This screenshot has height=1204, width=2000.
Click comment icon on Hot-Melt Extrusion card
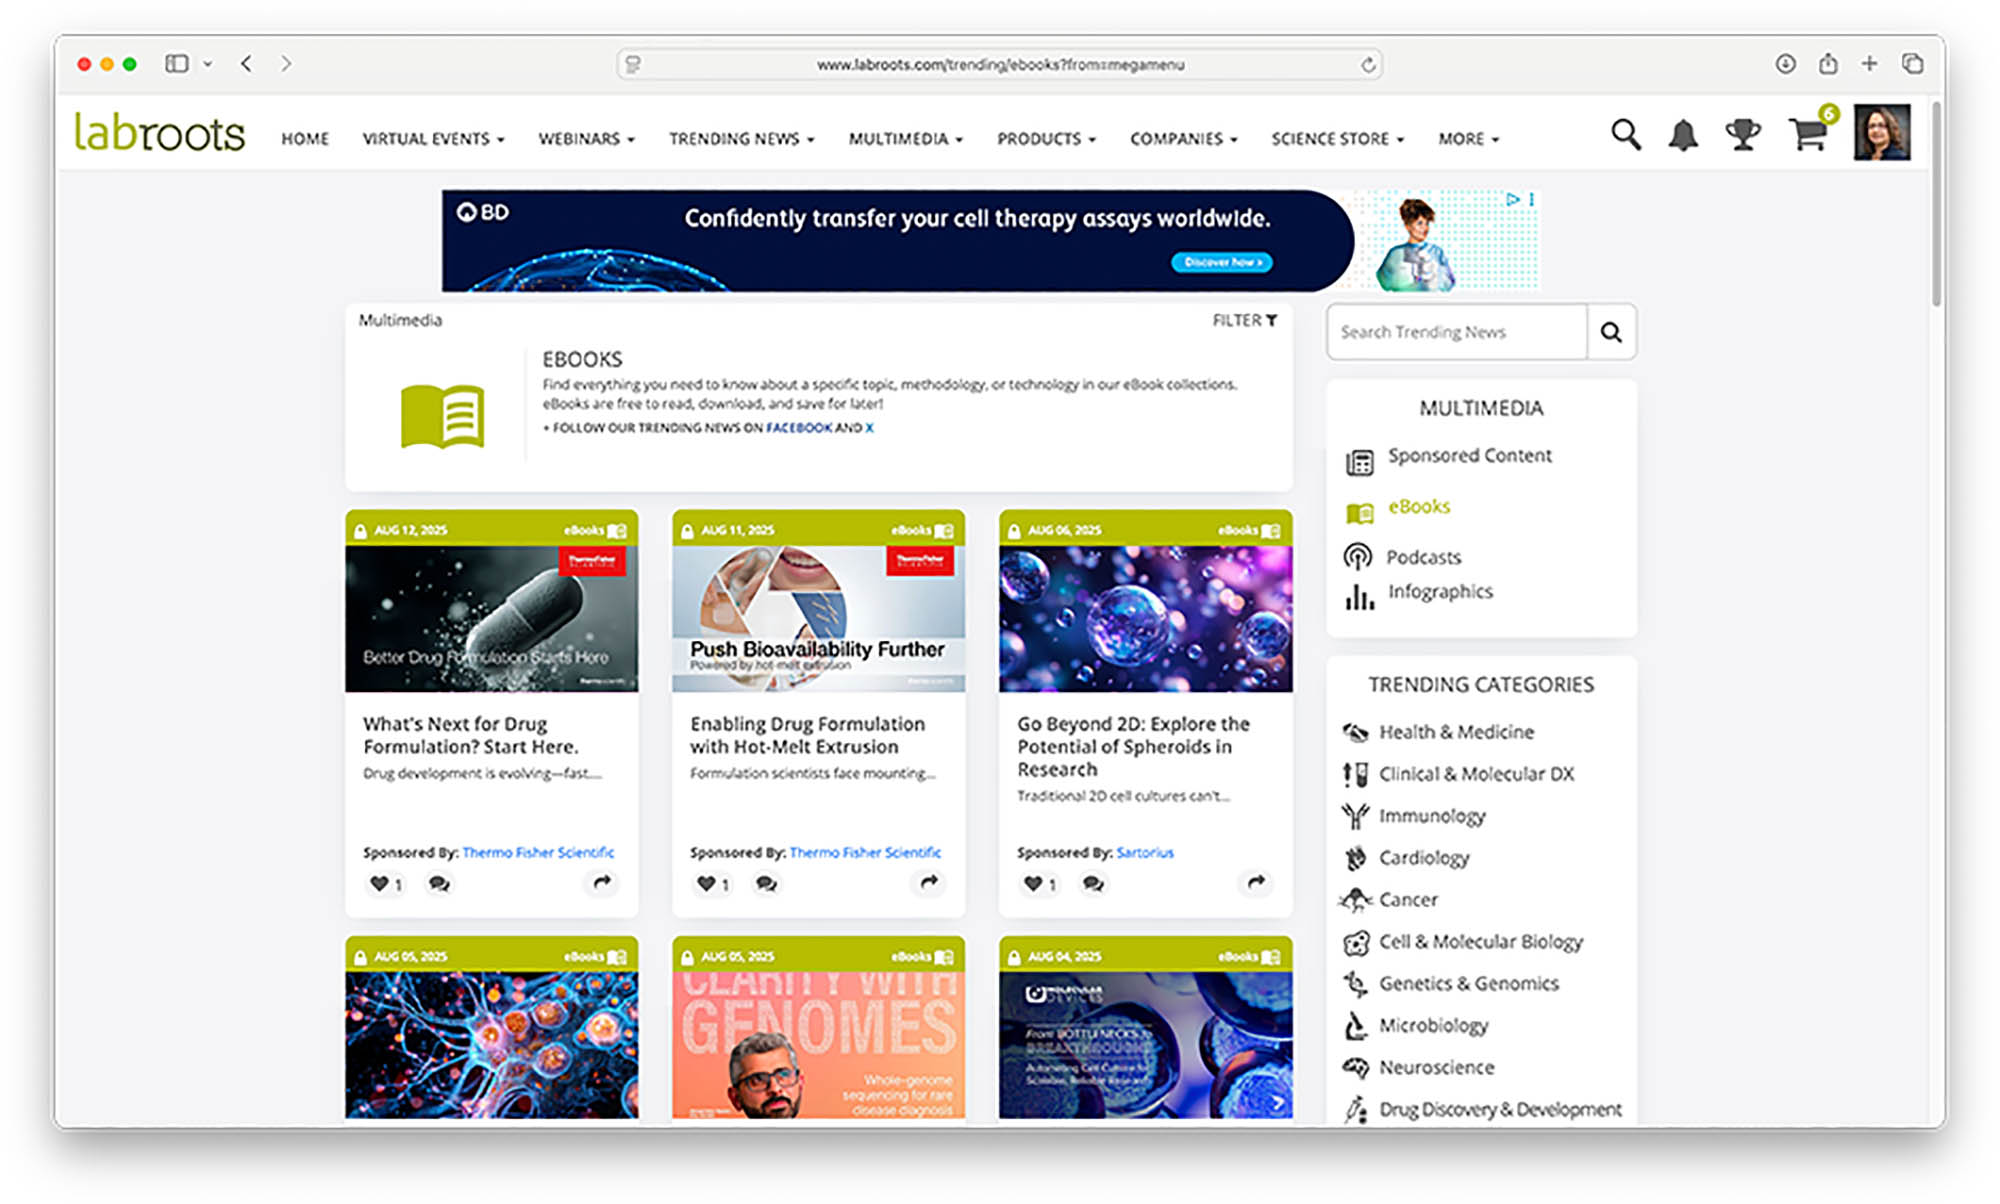coord(766,884)
